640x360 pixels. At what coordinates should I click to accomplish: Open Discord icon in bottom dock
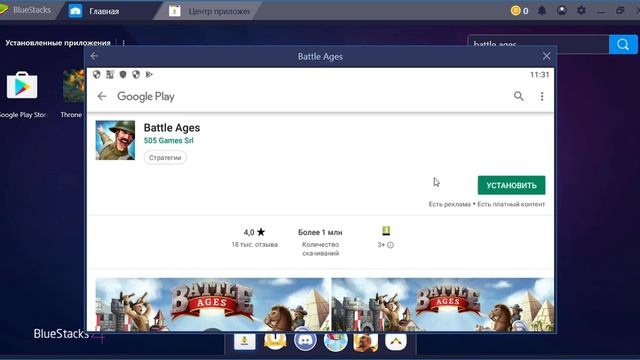coord(305,340)
